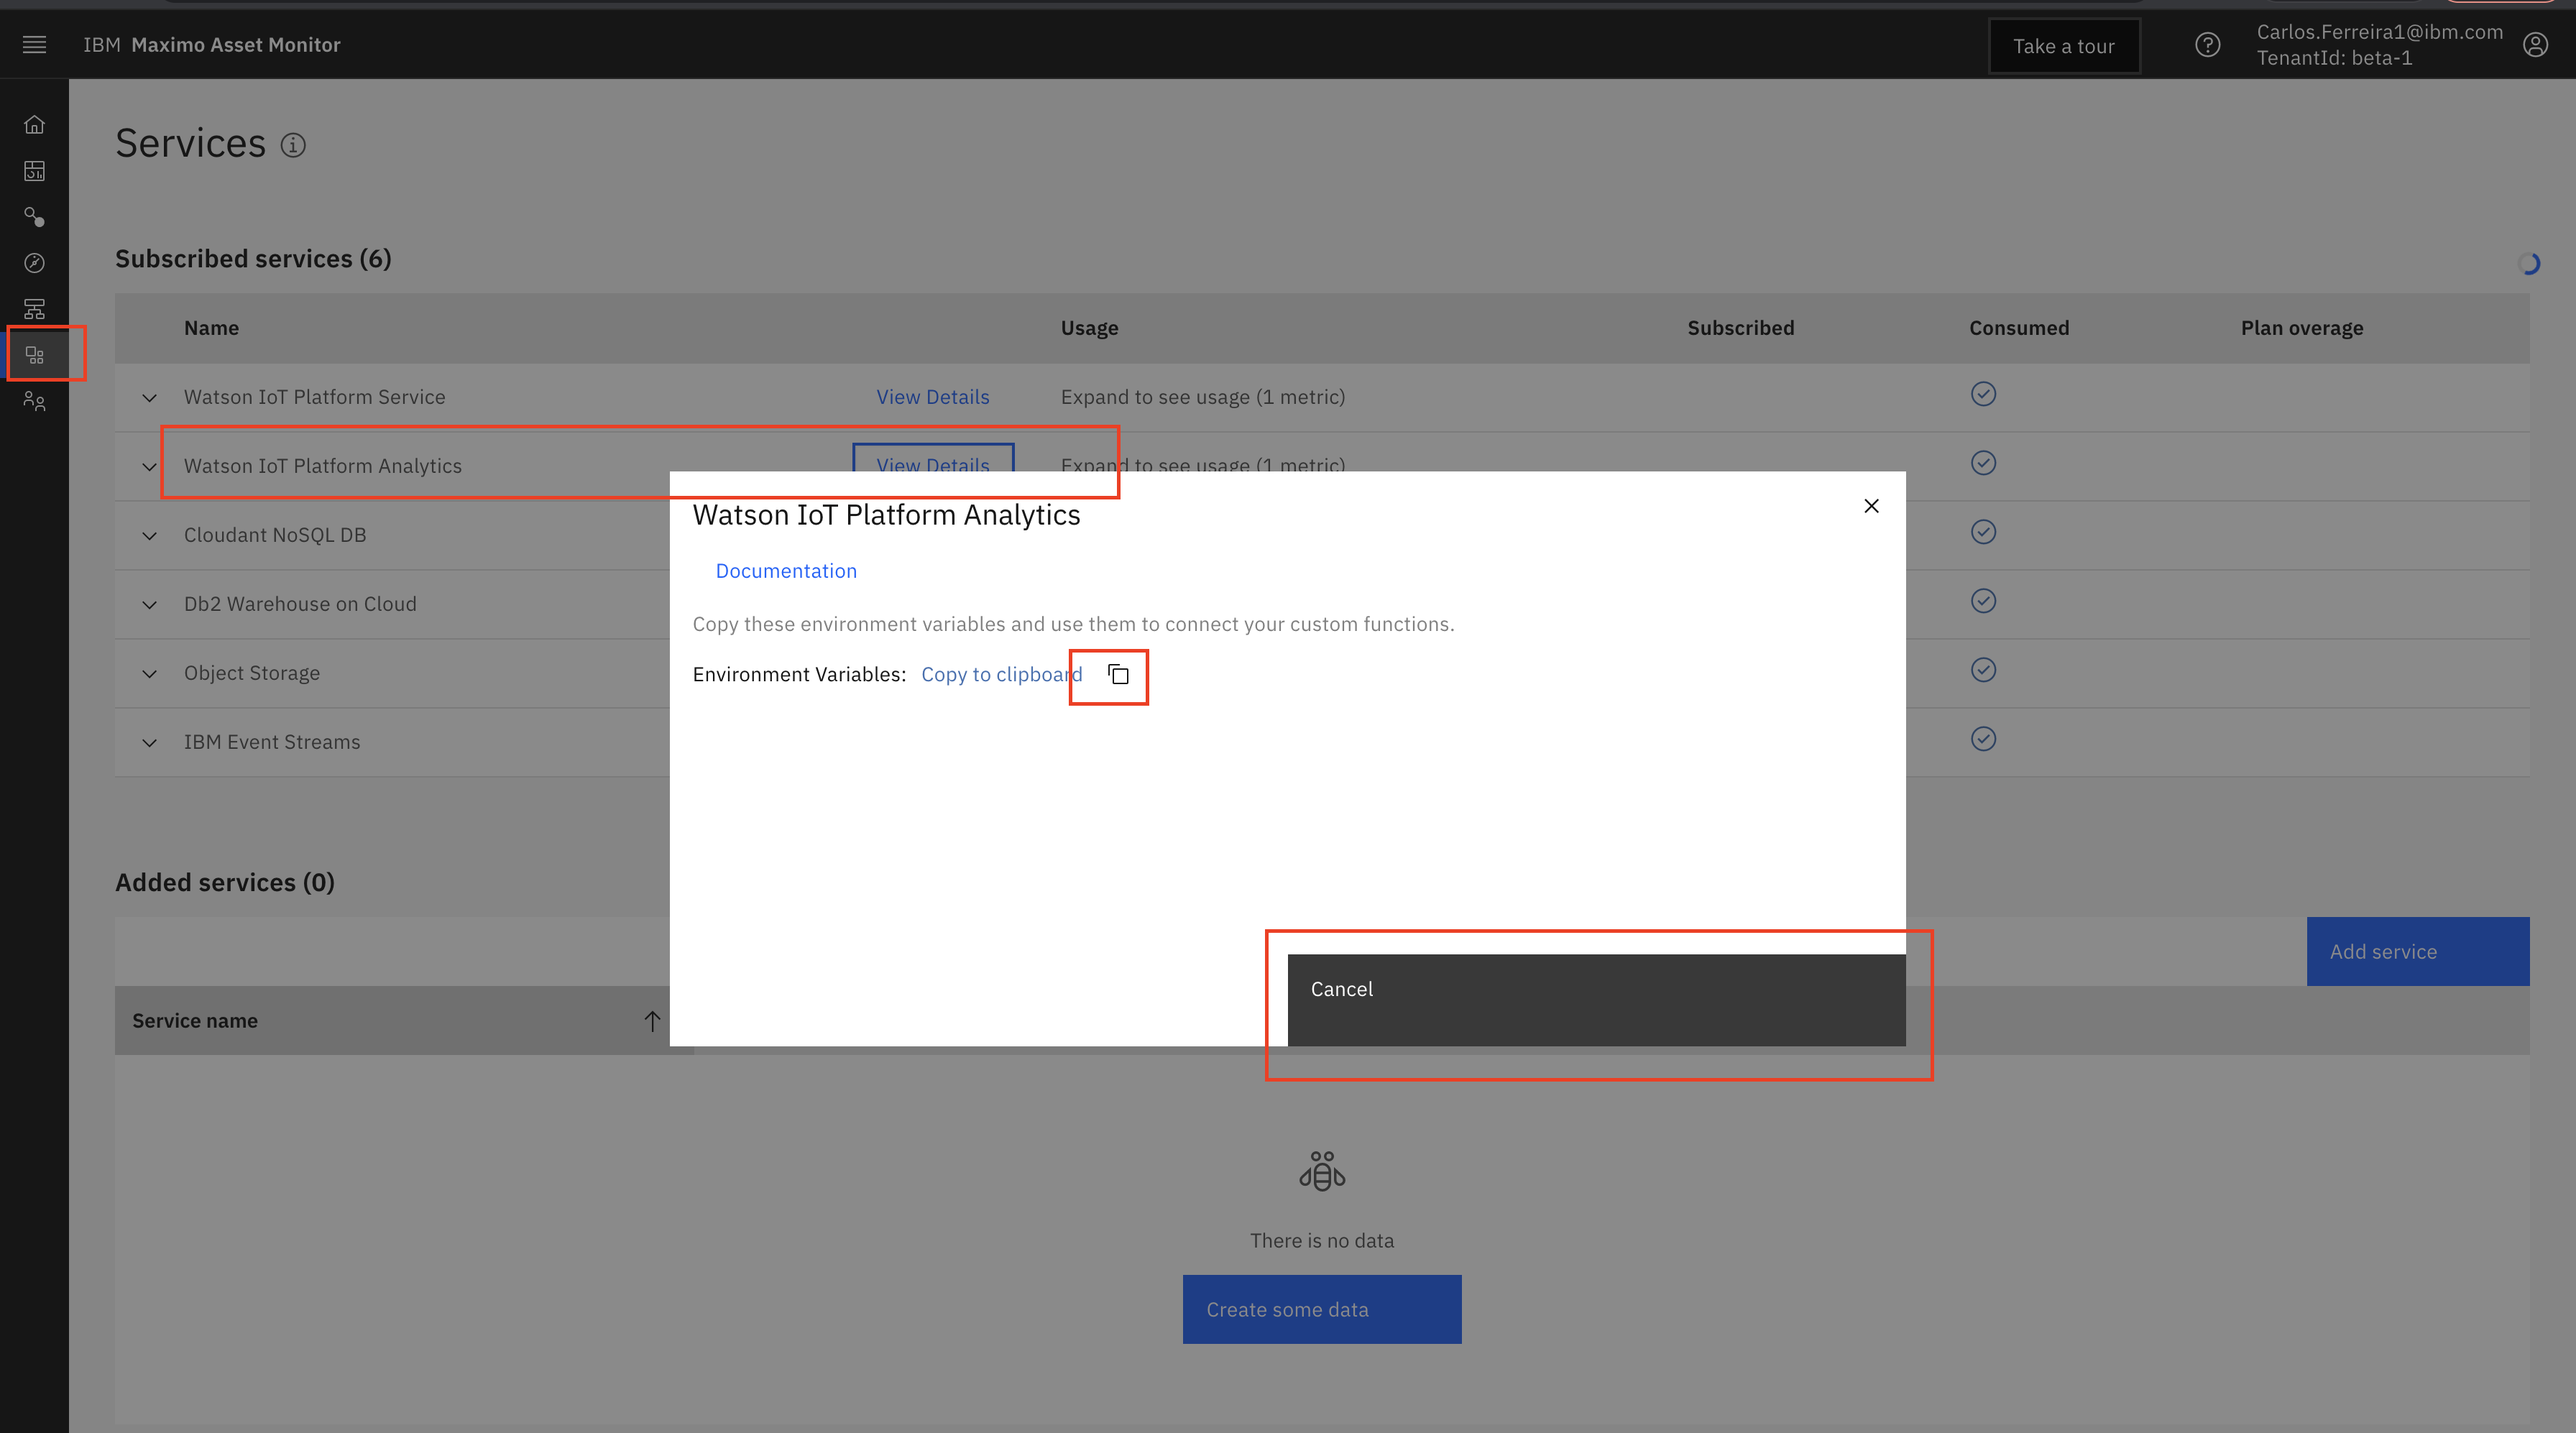Click the Create some data button
Screen dimensions: 2576x1433
[1322, 1309]
